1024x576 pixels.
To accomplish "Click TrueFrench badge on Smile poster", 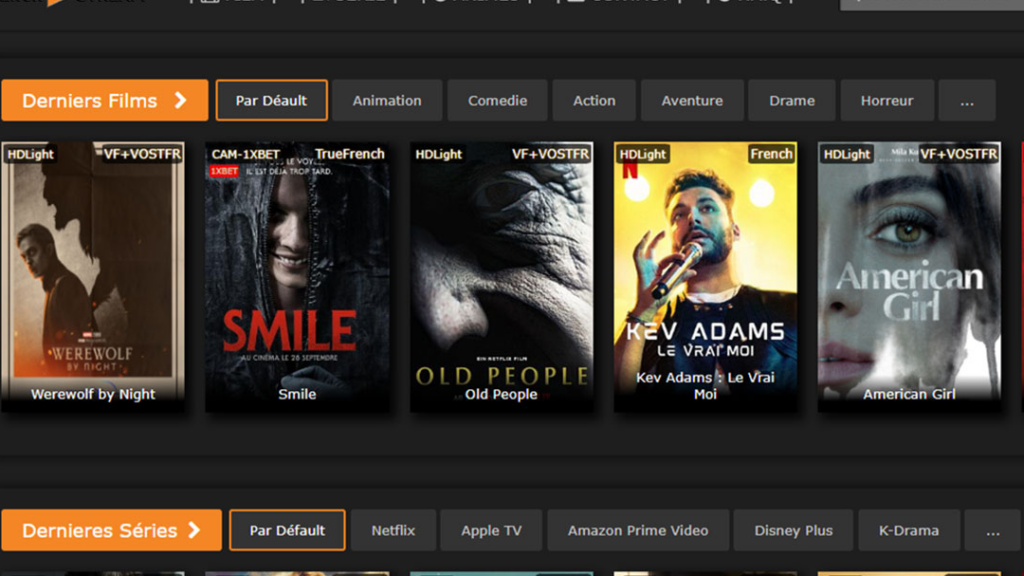I will click(350, 154).
